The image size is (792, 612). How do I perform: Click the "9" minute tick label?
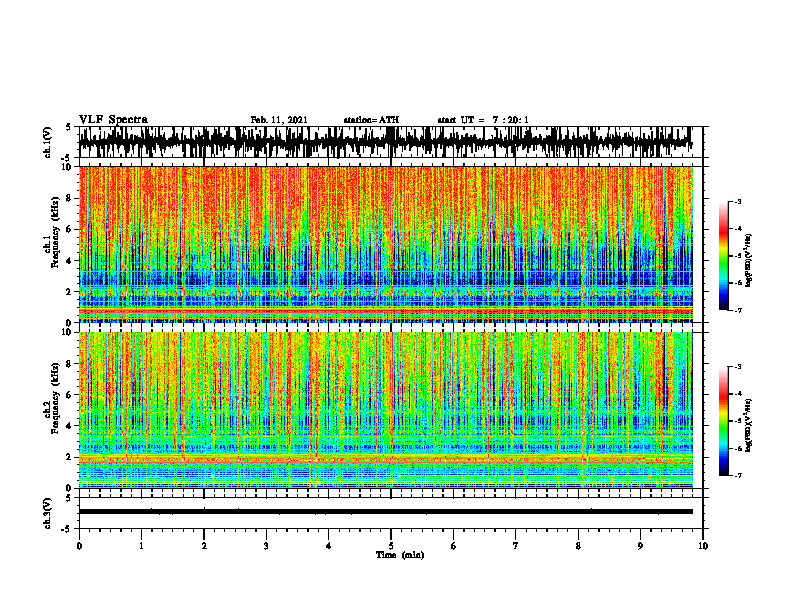tap(640, 546)
